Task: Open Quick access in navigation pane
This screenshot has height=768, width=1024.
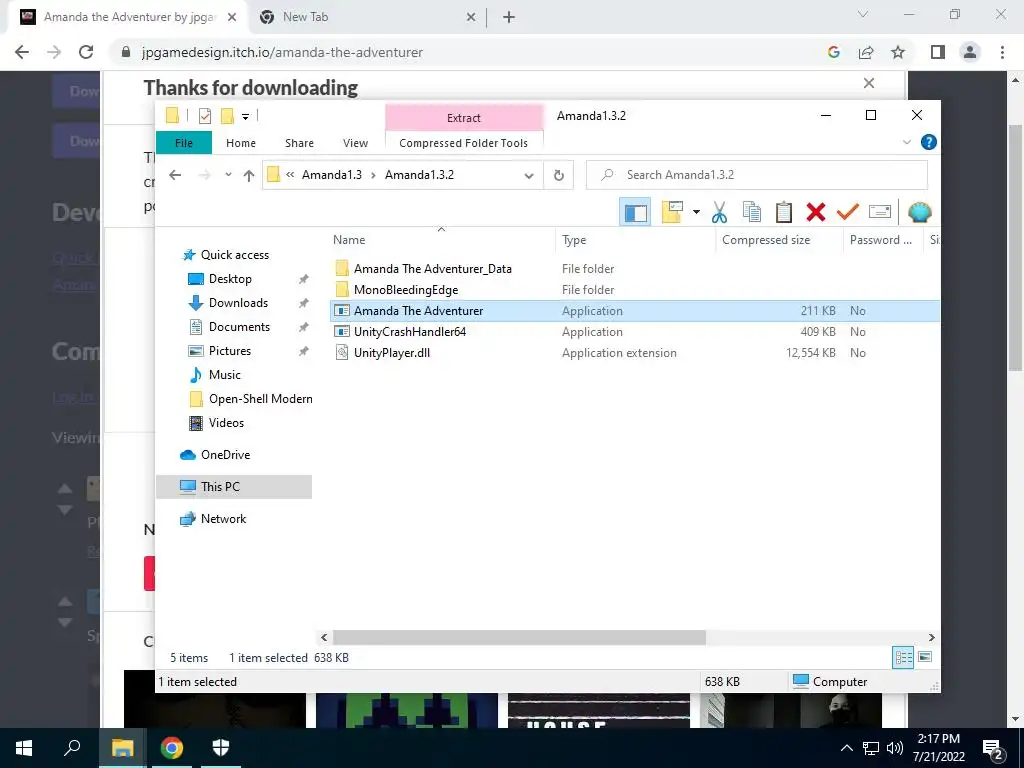Action: tap(234, 255)
